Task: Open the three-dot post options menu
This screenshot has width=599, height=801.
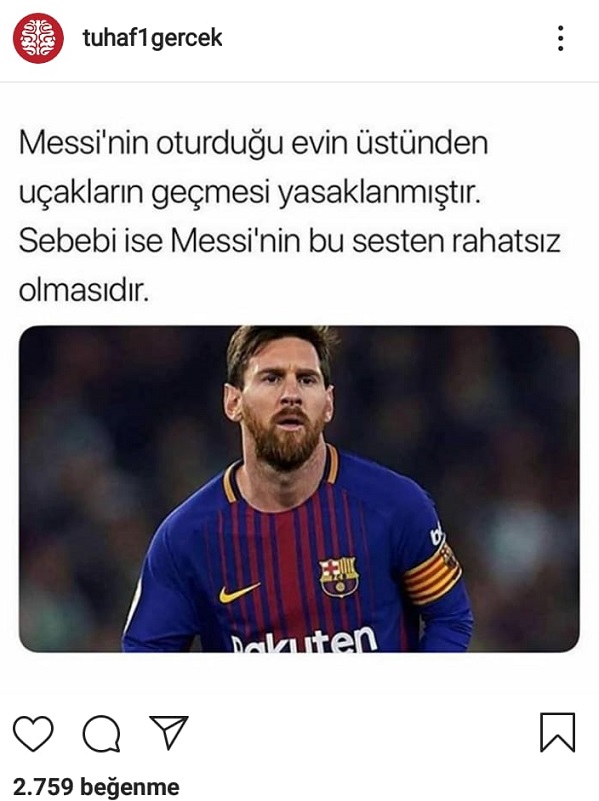Action: [561, 38]
